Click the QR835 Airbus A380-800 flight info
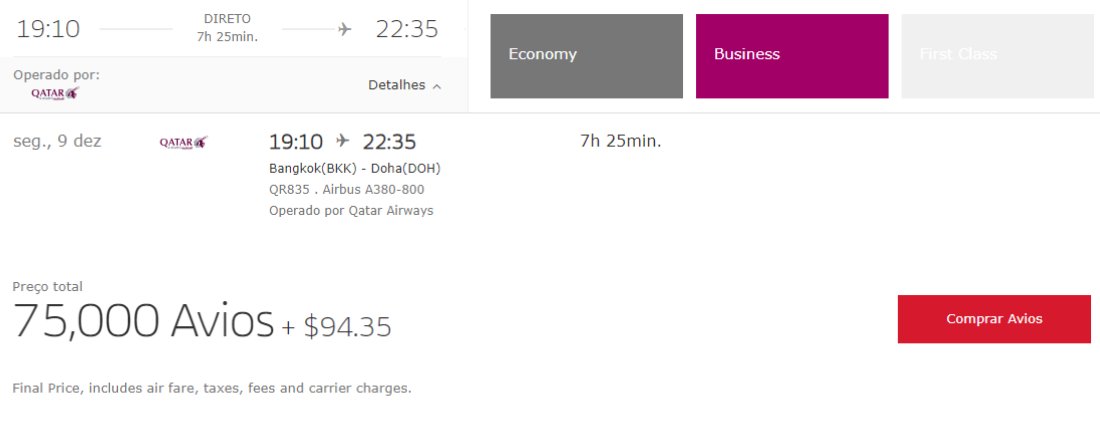1100x446 pixels. point(347,189)
